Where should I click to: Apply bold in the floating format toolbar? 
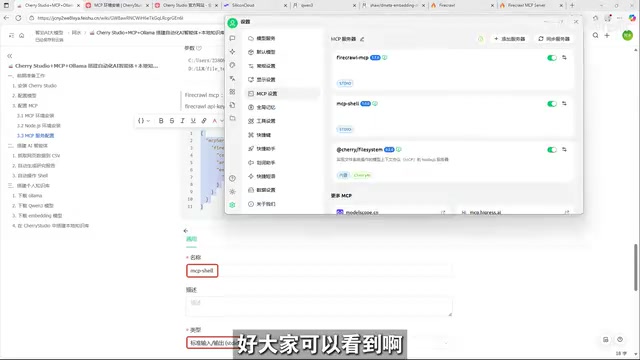click(161, 121)
